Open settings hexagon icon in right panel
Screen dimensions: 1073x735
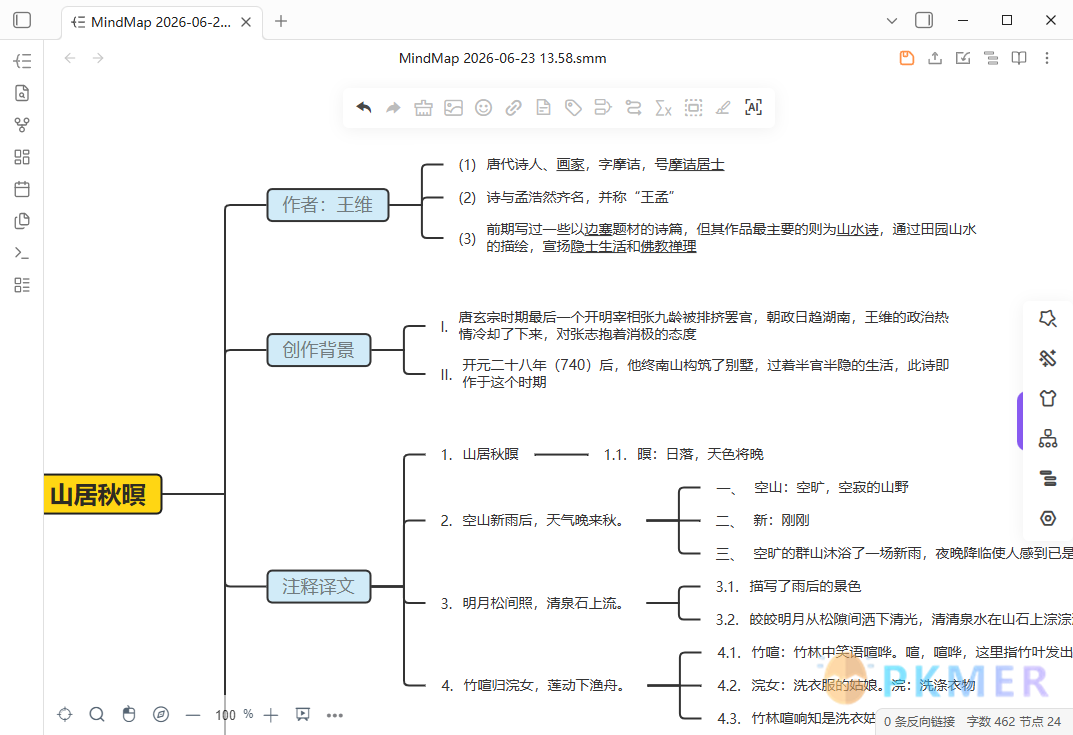1048,518
